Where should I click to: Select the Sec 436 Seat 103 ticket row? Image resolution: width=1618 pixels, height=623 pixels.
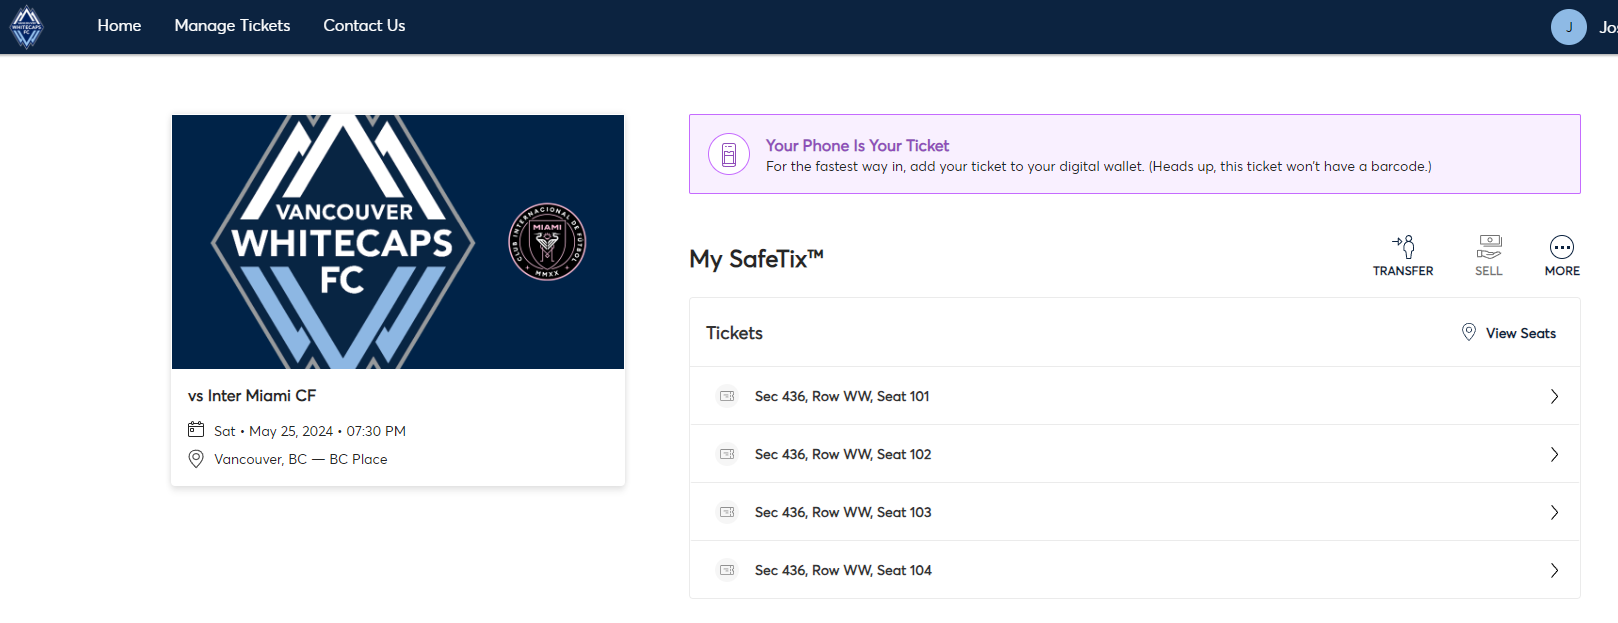tap(1135, 512)
